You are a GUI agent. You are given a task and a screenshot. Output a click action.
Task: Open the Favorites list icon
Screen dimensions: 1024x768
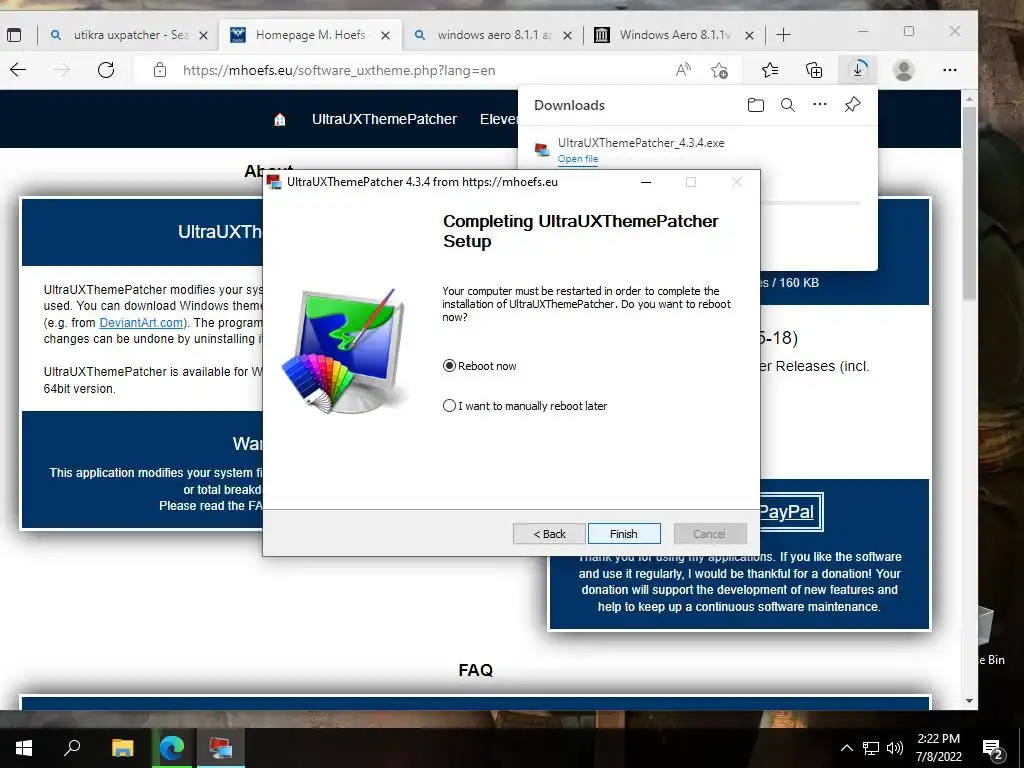[x=770, y=70]
